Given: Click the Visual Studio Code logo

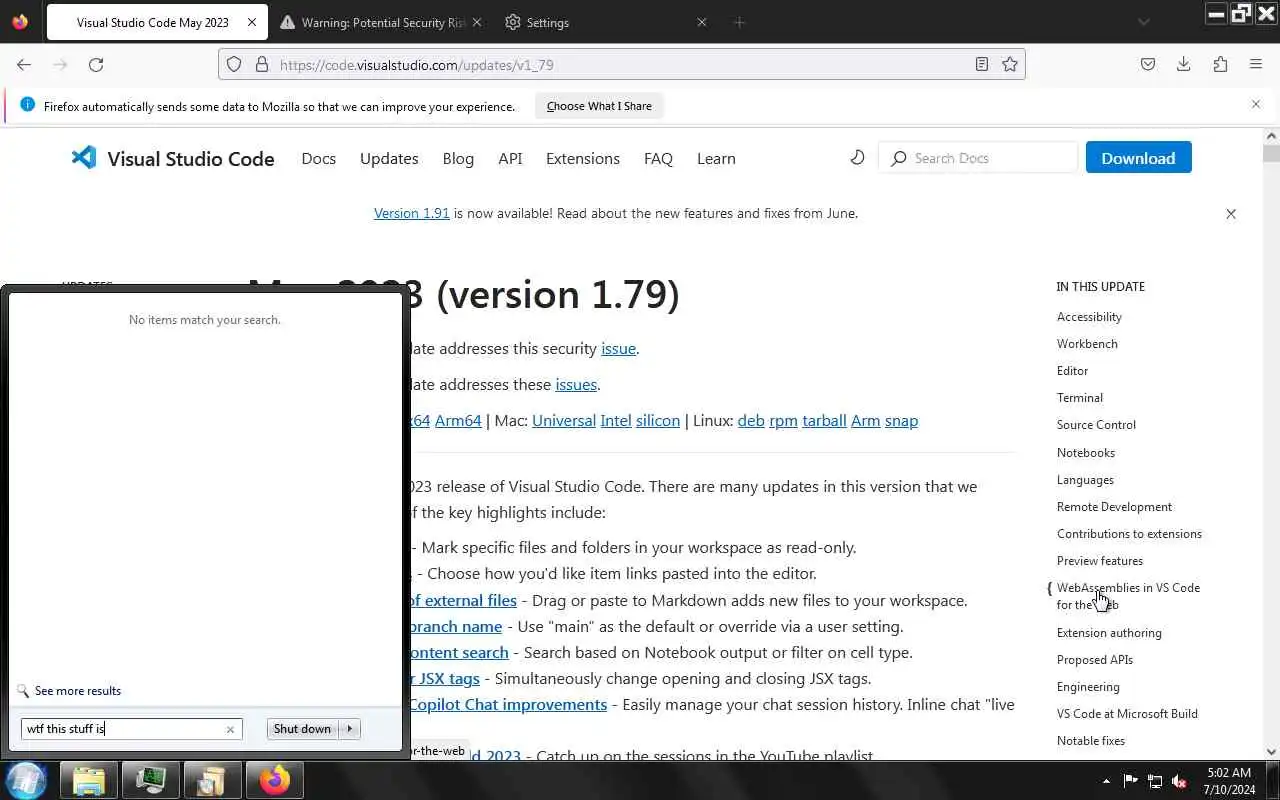Looking at the screenshot, I should (x=173, y=158).
